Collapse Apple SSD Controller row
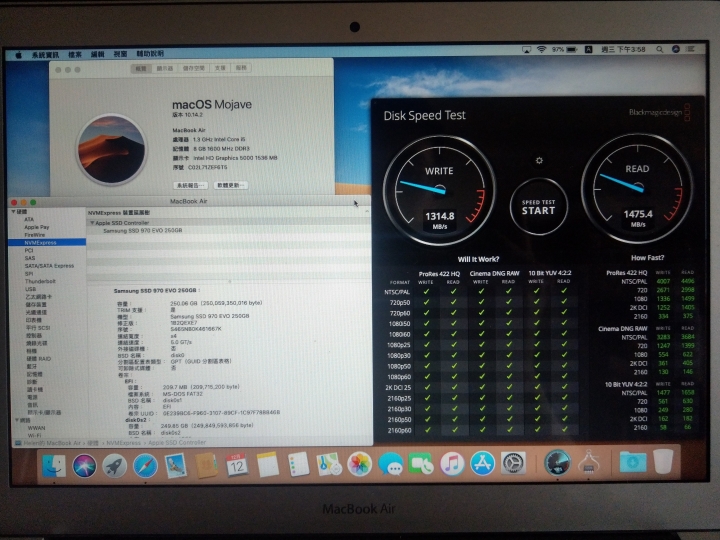 92,223
